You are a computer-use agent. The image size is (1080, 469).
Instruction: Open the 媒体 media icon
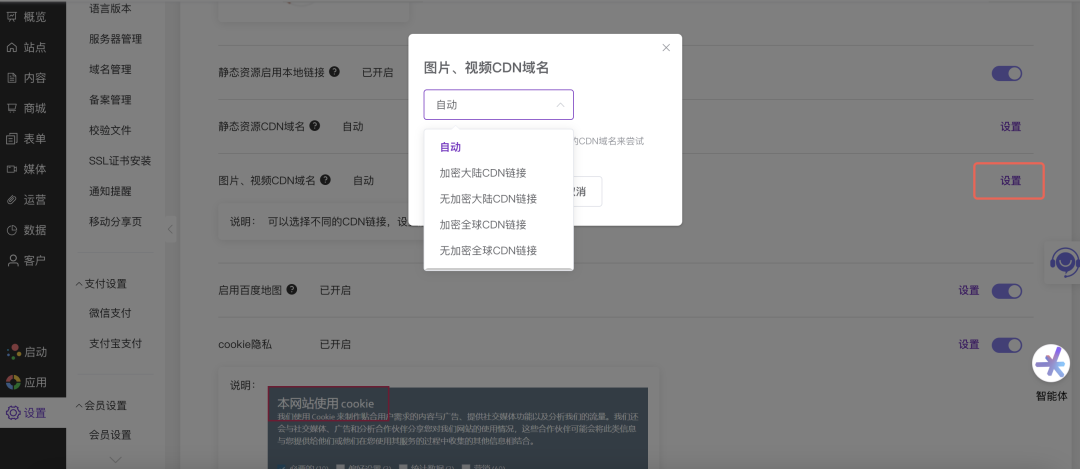(x=12, y=169)
